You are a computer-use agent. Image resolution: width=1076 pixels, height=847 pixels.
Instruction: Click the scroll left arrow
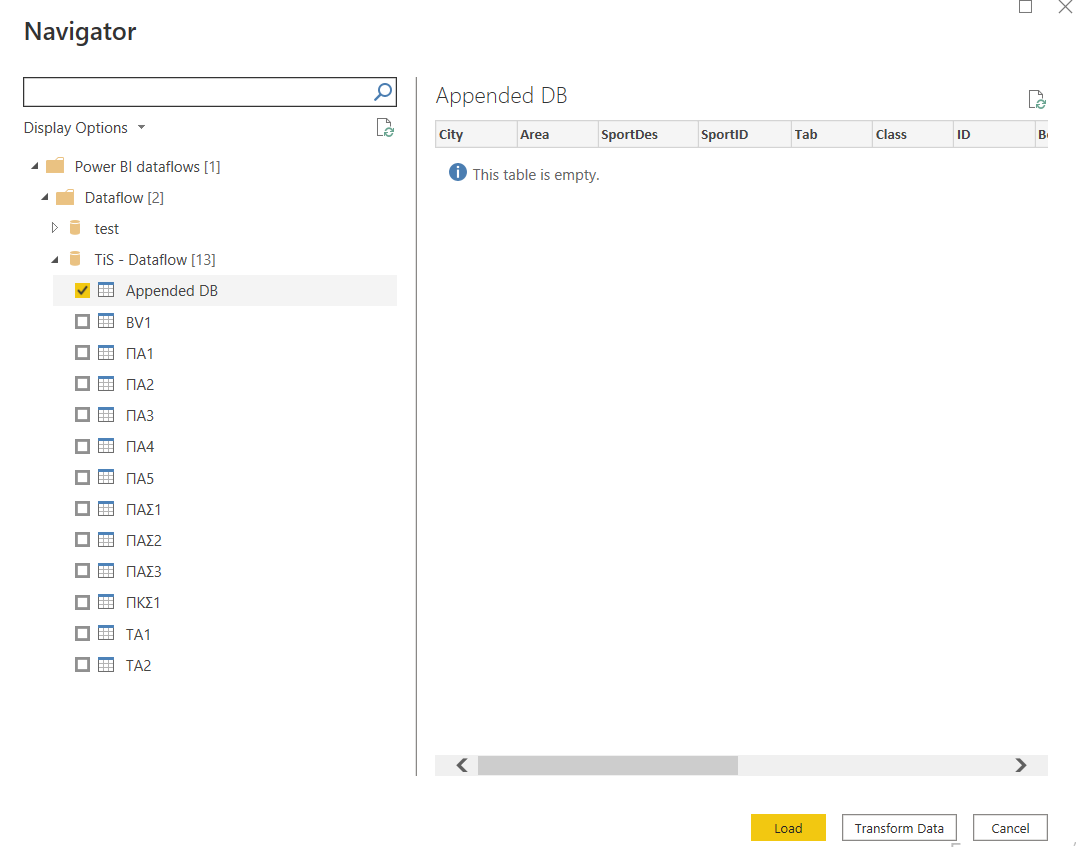[462, 765]
